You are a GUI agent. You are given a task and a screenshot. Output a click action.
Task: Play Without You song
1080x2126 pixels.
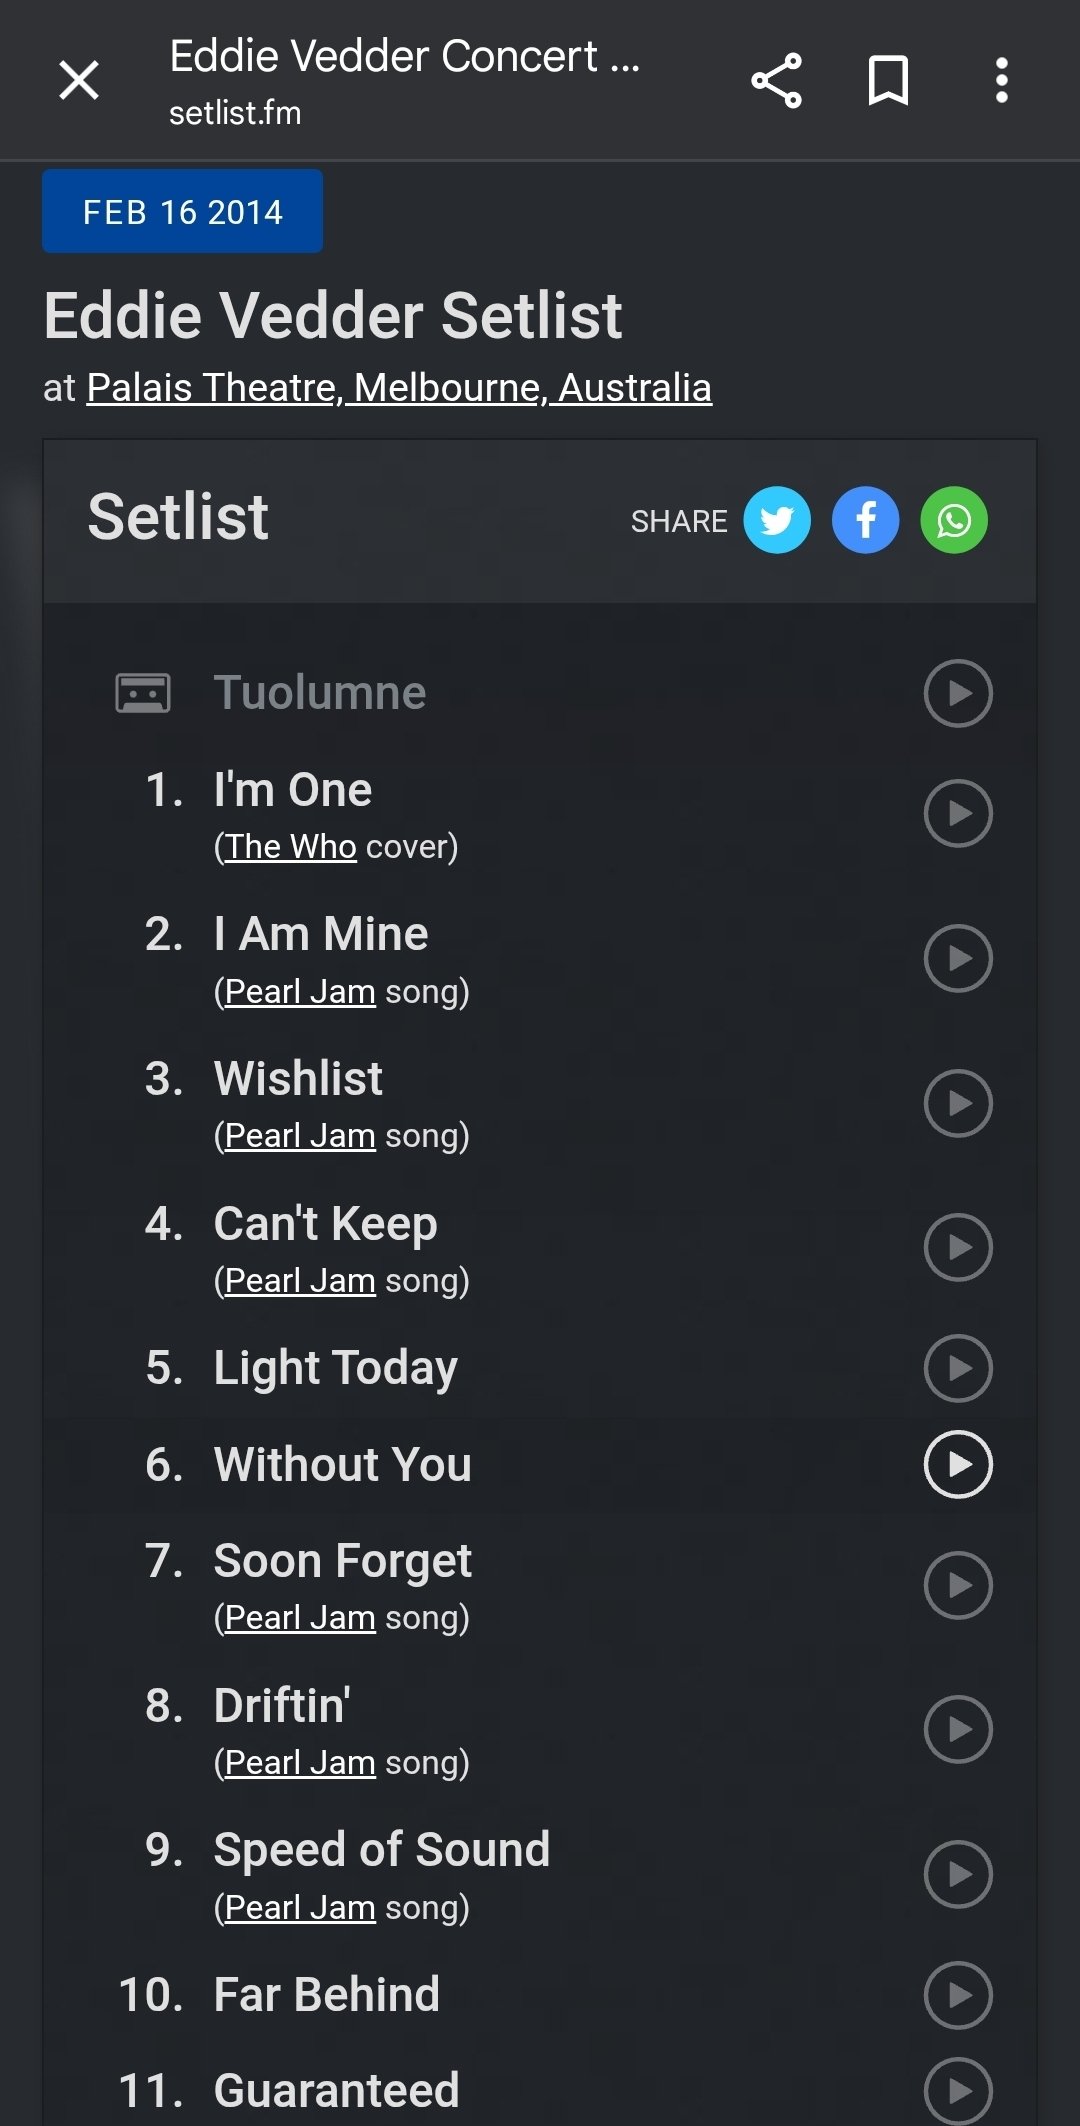tap(958, 1465)
